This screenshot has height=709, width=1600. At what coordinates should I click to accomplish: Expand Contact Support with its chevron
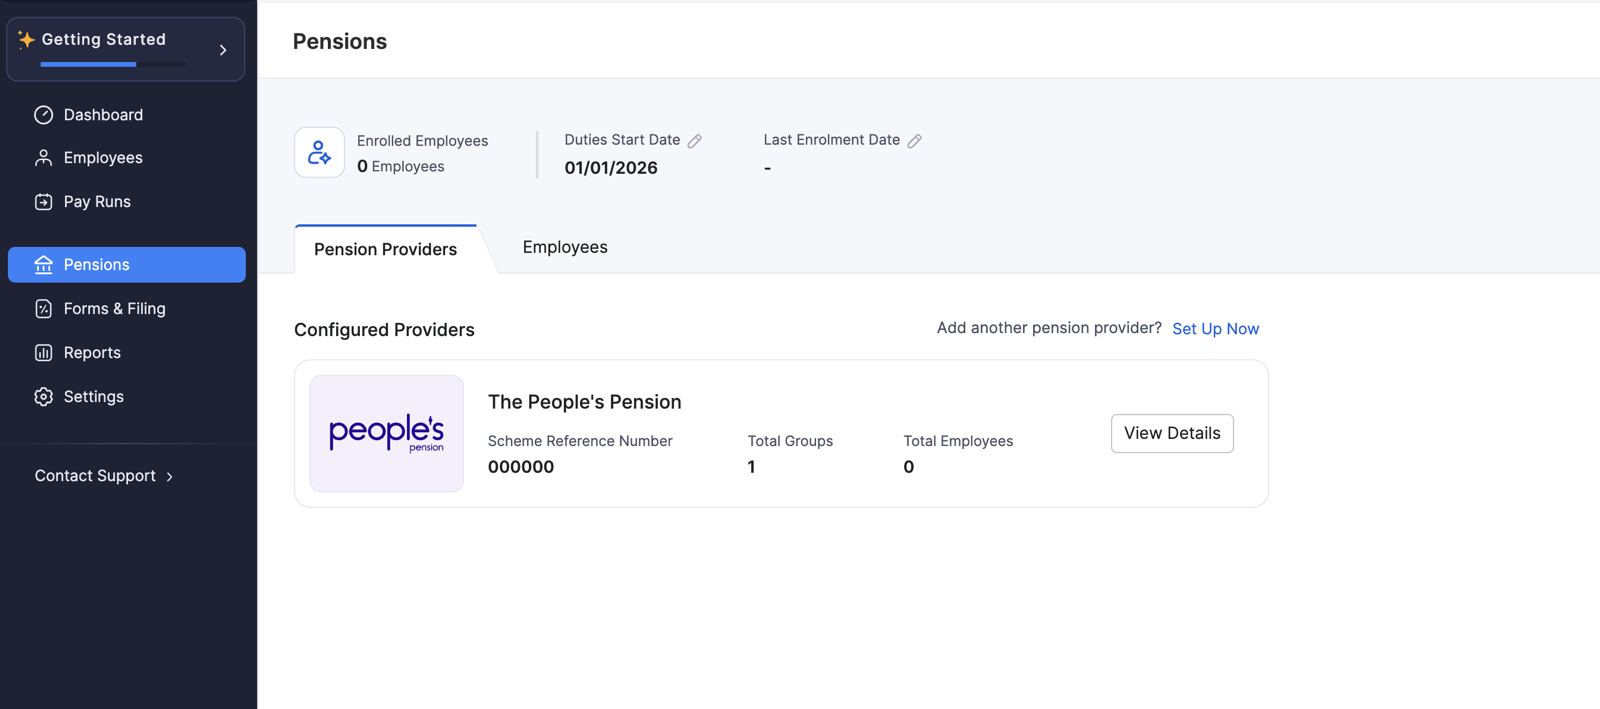click(170, 477)
